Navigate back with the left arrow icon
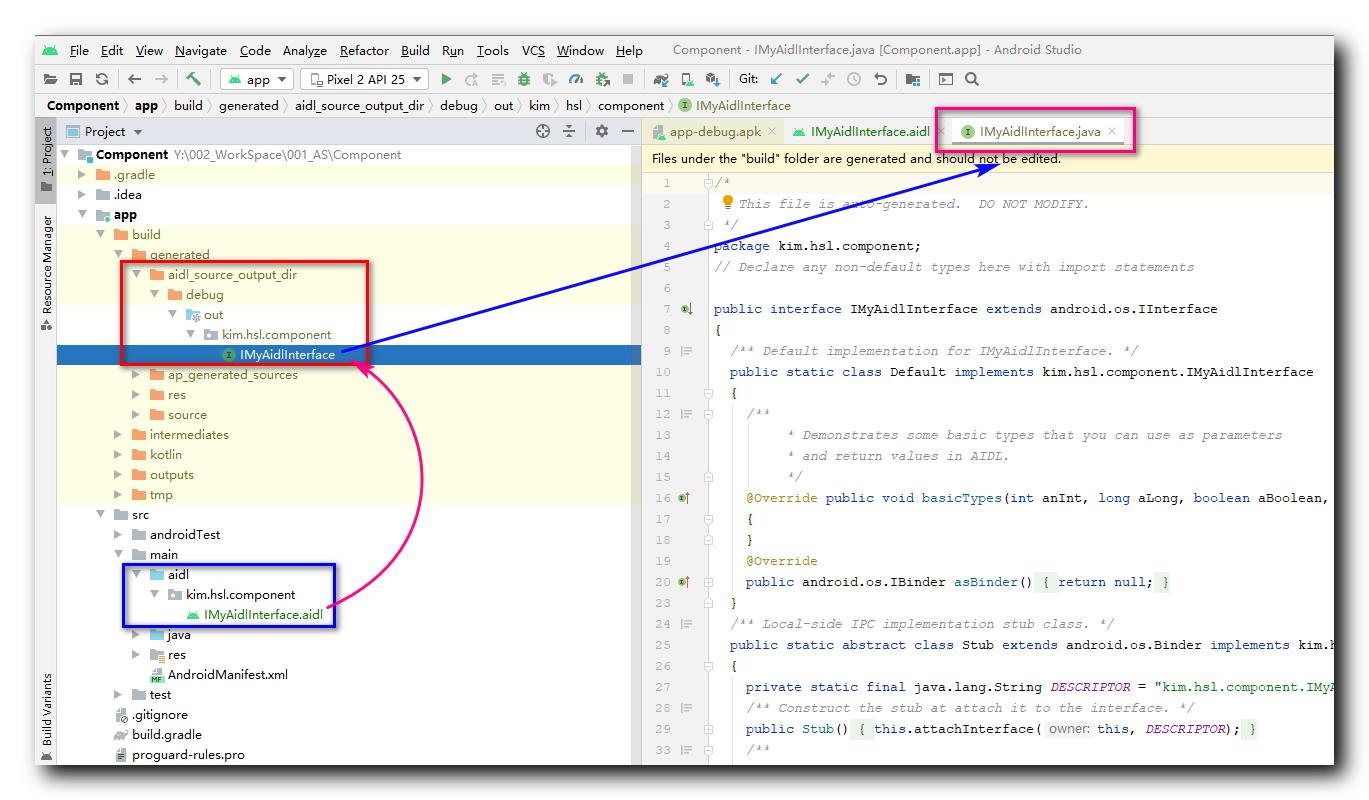Image resolution: width=1369 pixels, height=800 pixels. (x=134, y=79)
